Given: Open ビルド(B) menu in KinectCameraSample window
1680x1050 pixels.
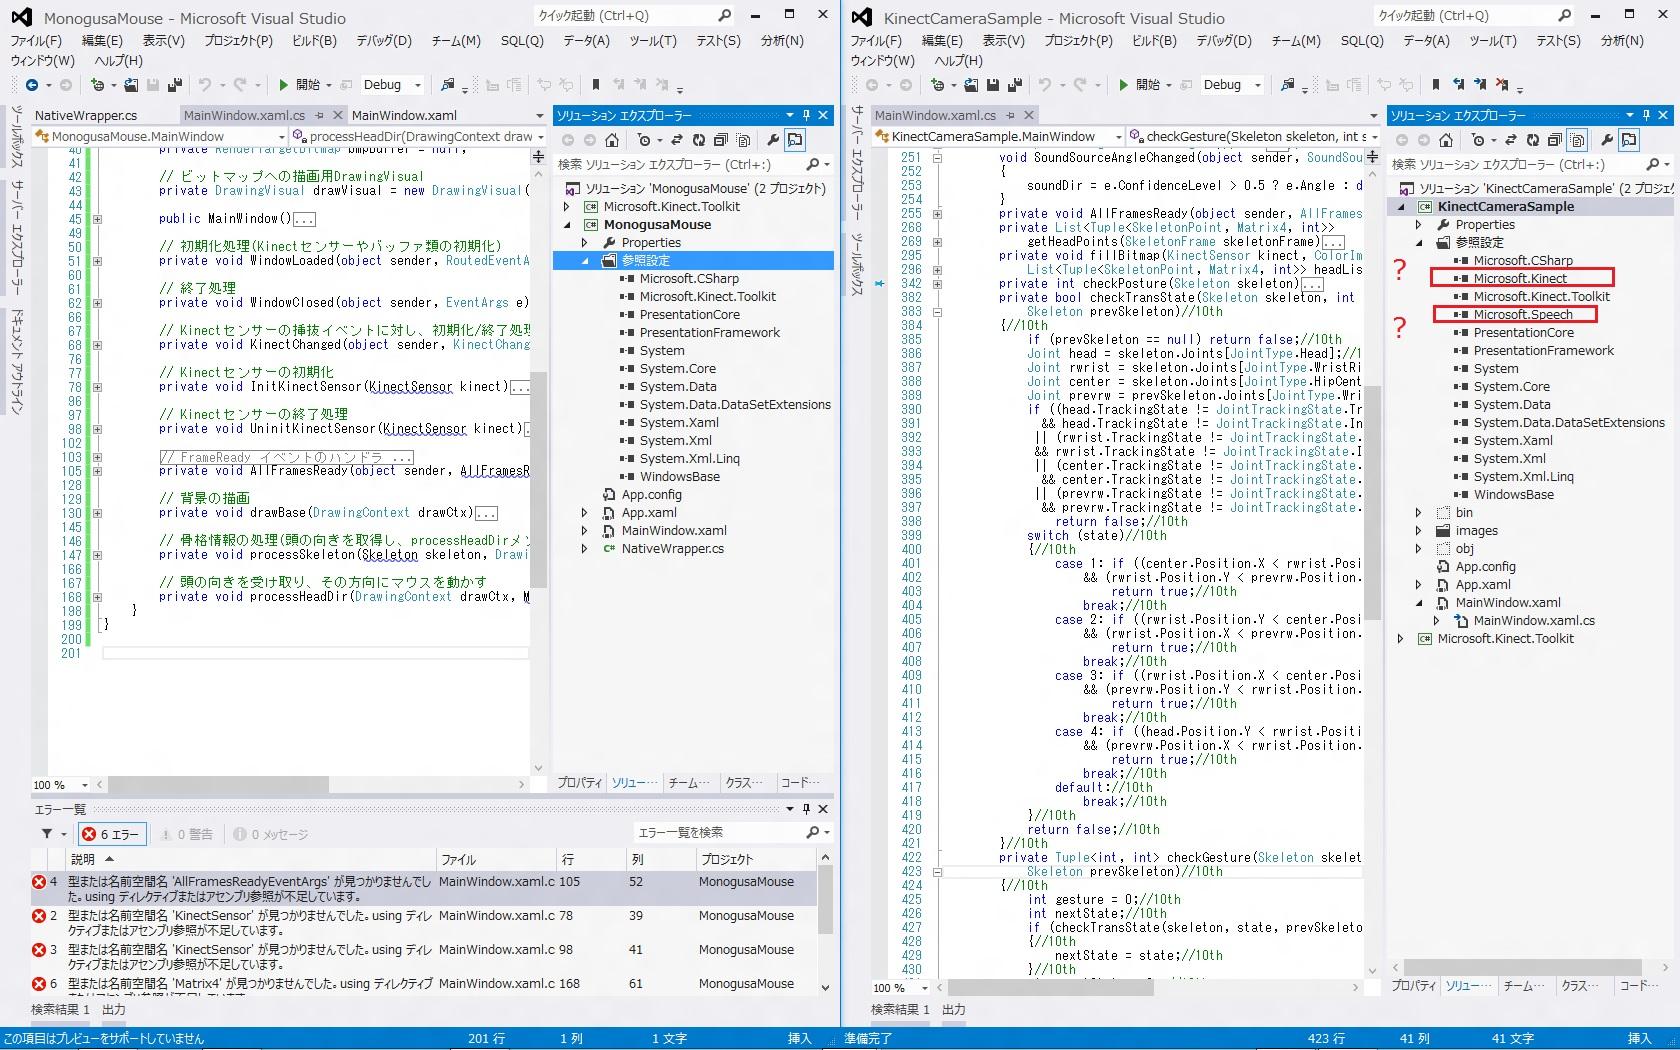Looking at the screenshot, I should point(1153,40).
